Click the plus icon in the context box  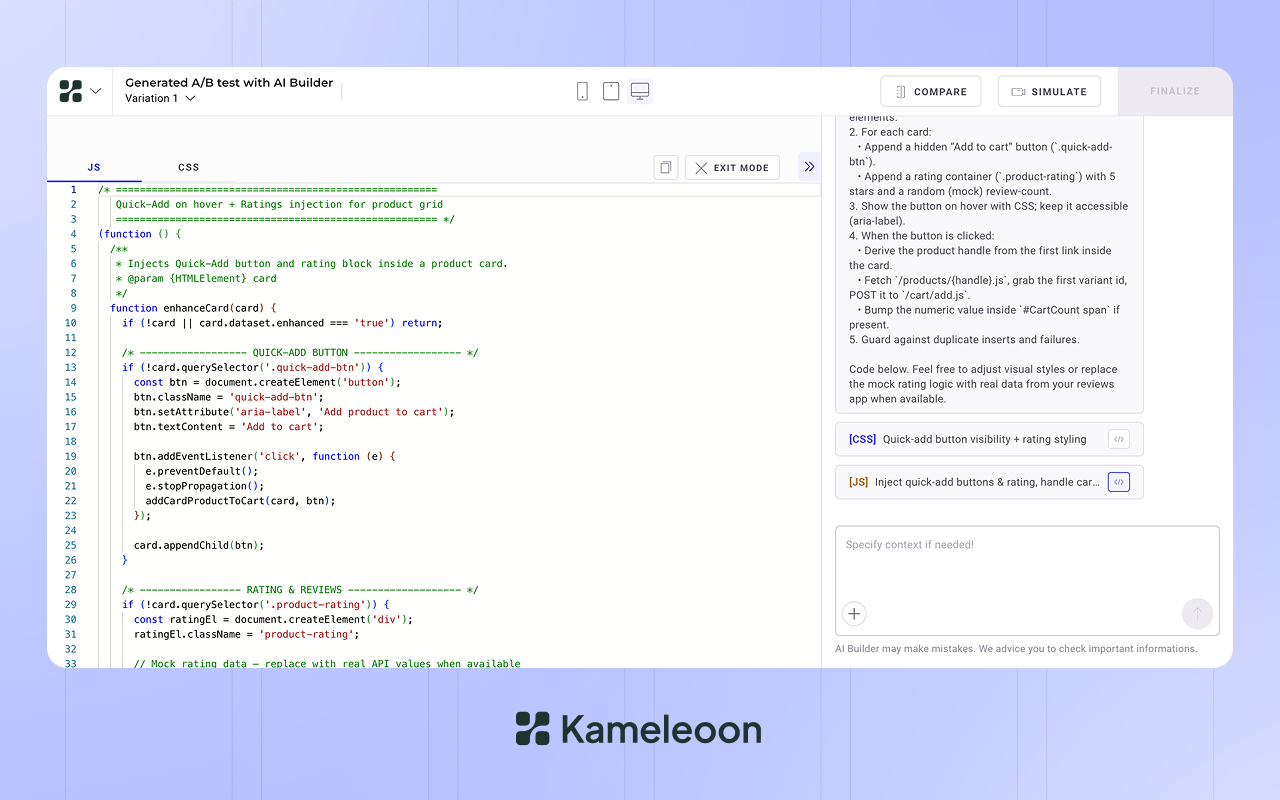(854, 613)
